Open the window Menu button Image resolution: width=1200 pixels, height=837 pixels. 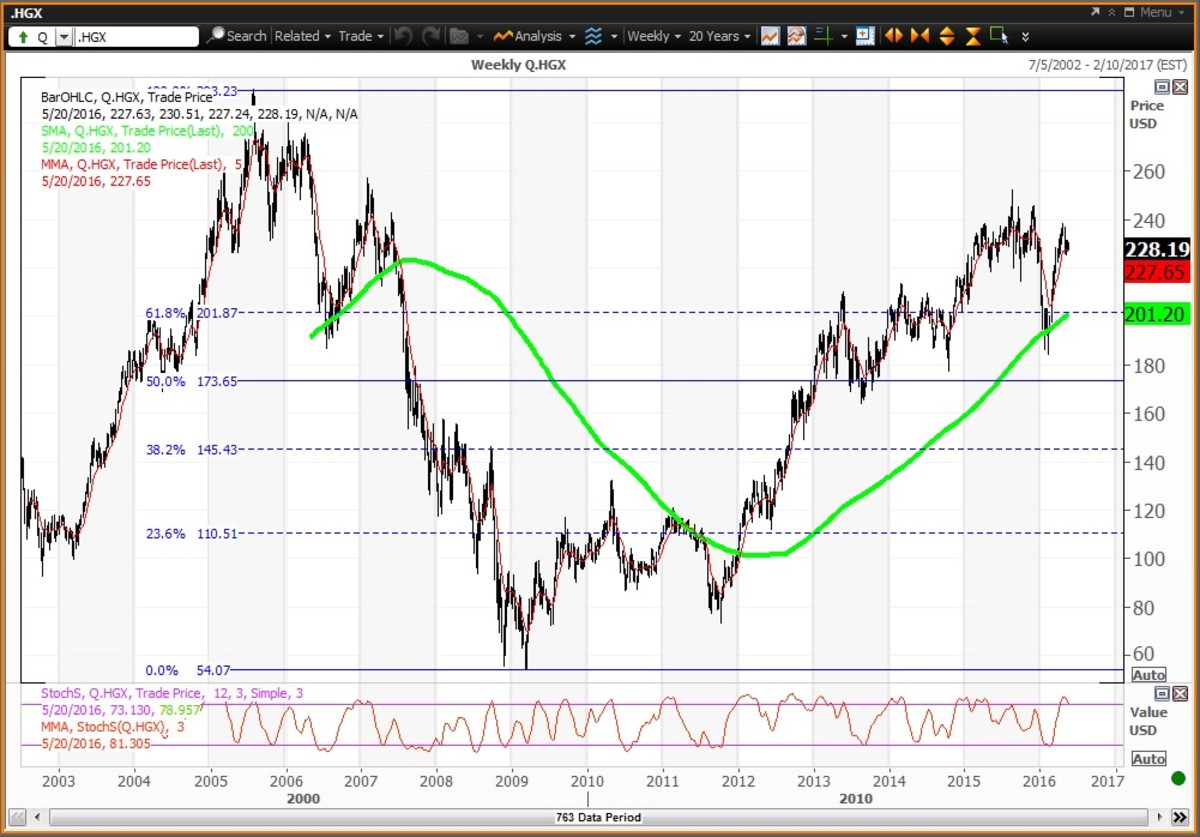pos(1146,12)
